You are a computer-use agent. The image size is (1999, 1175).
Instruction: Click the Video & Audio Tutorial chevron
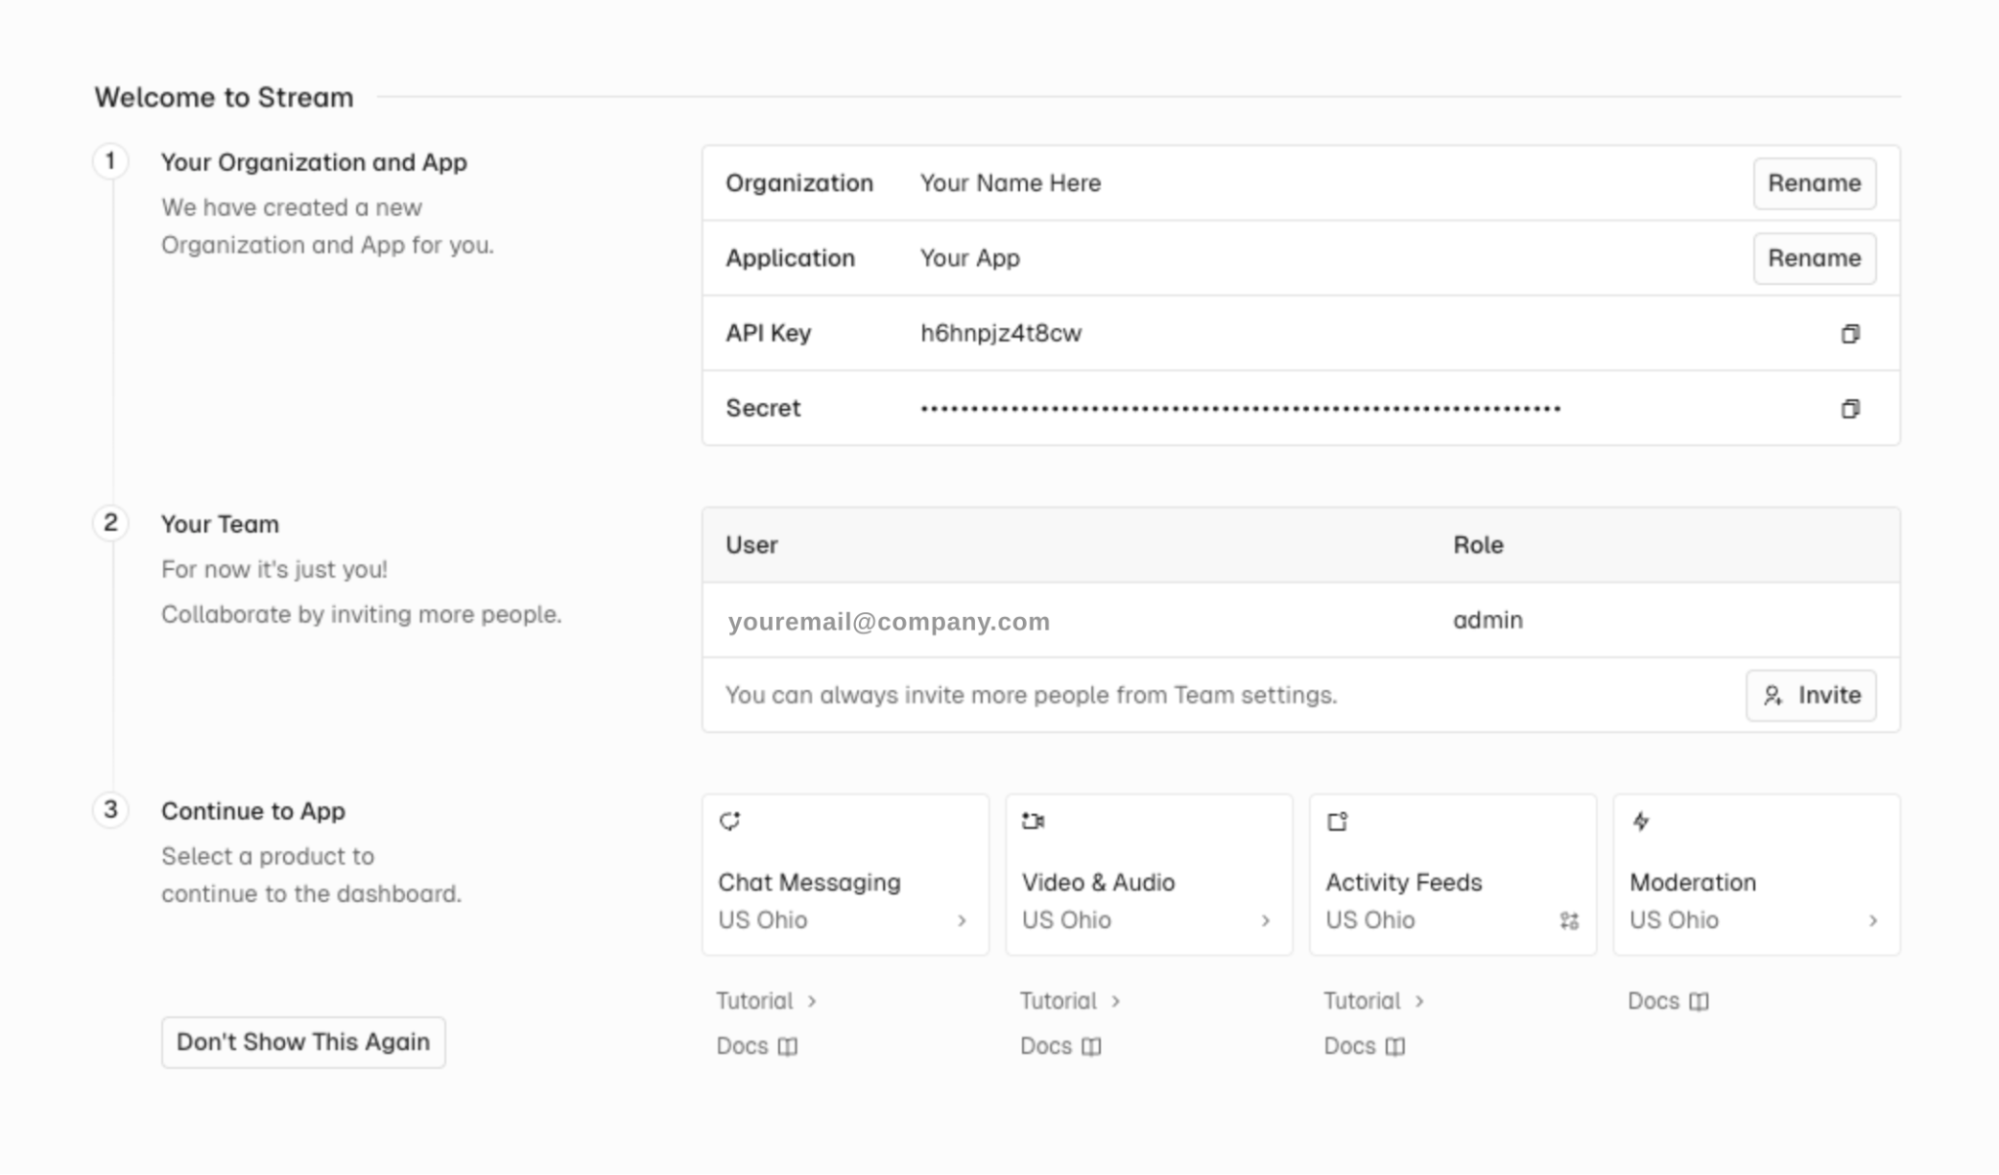coord(1116,1002)
